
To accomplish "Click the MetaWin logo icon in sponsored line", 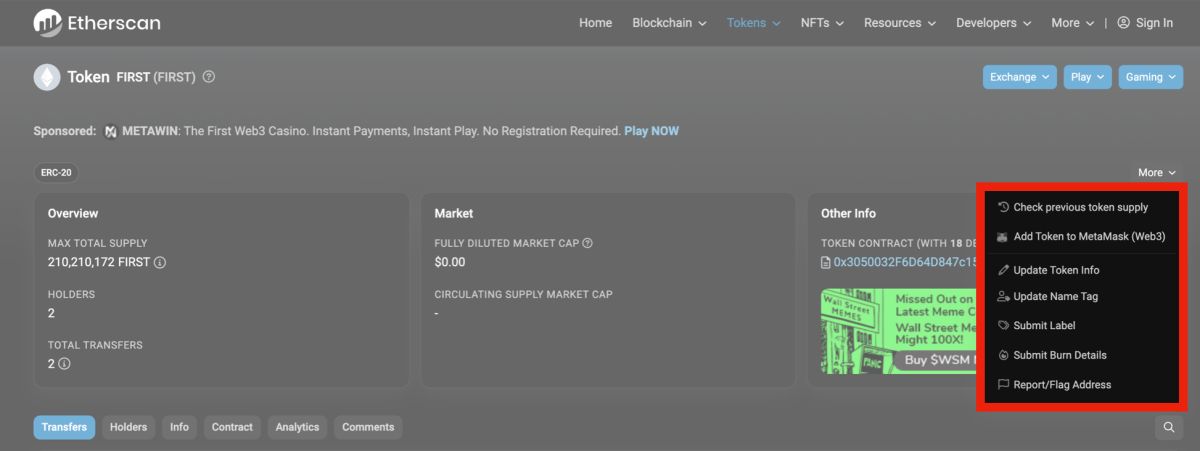I will (111, 132).
